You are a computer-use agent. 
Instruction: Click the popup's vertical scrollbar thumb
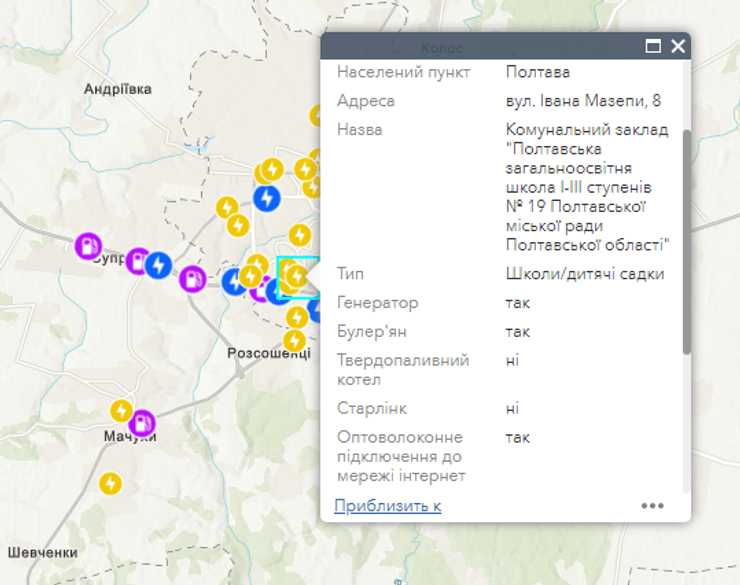pyautogui.click(x=687, y=242)
